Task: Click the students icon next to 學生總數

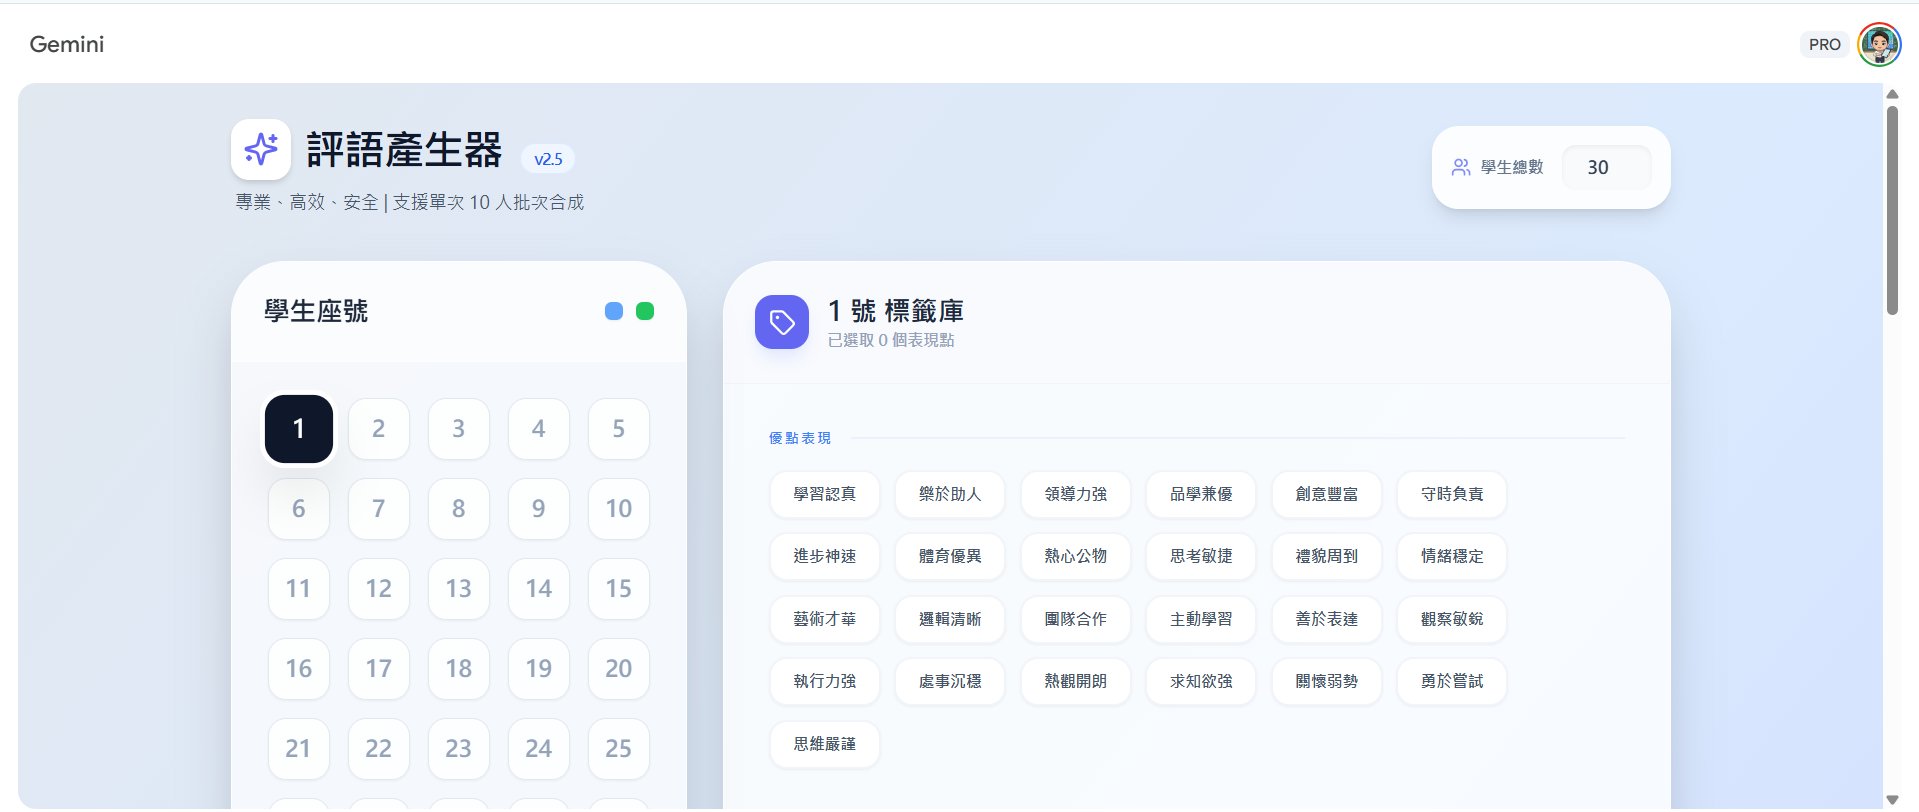Action: pyautogui.click(x=1461, y=167)
